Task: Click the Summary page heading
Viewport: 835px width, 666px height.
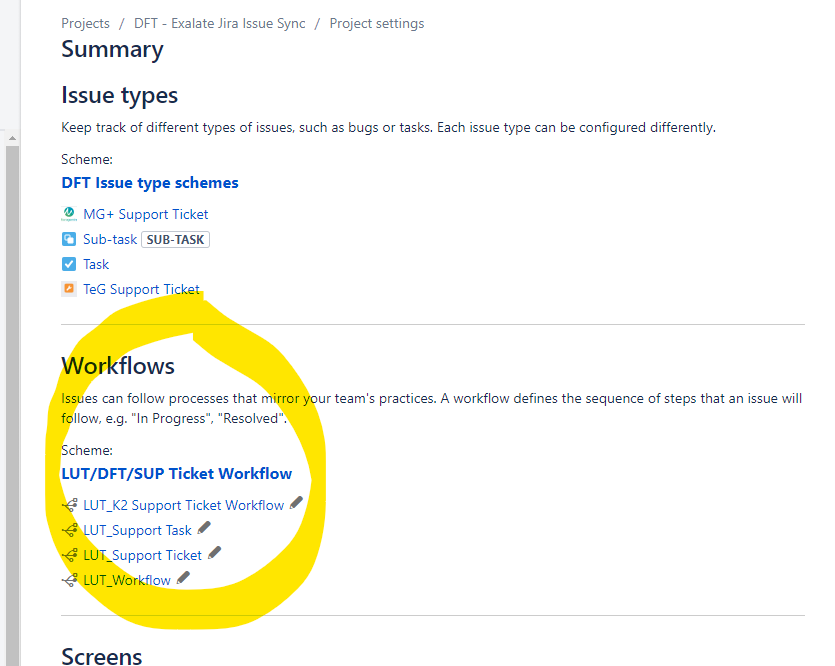Action: (112, 49)
